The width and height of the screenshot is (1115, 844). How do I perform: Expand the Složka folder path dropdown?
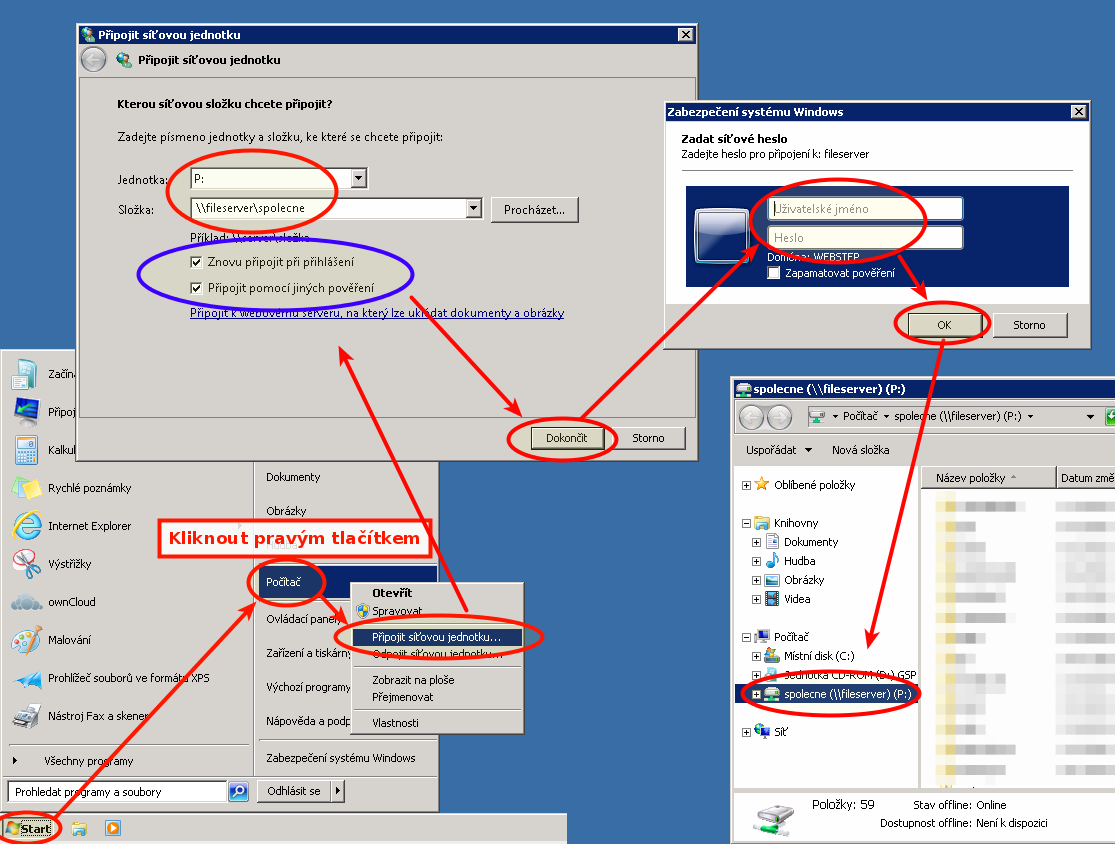474,208
